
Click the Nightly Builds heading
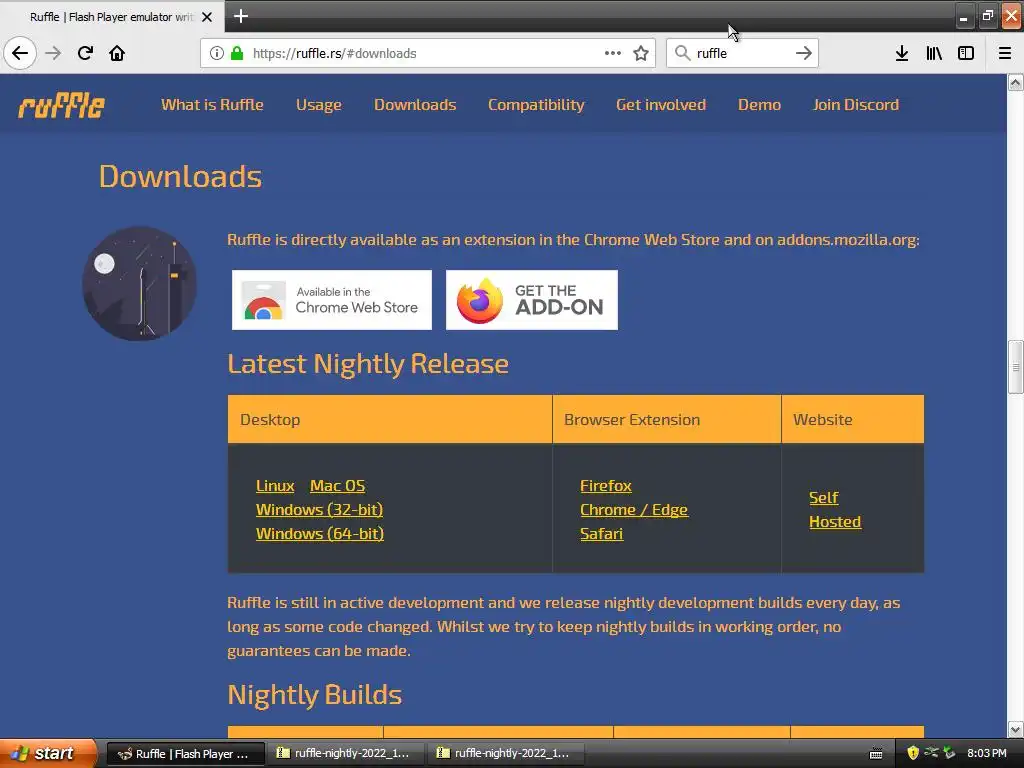point(314,695)
